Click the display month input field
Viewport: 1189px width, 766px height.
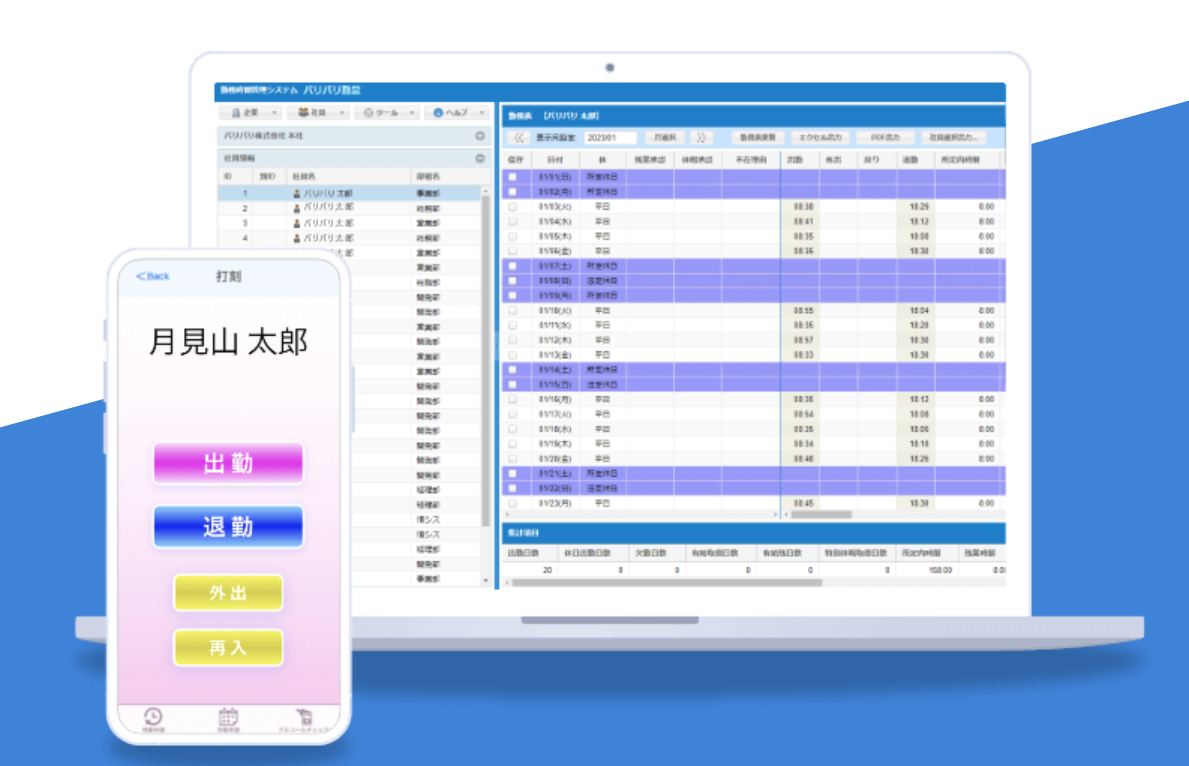click(610, 137)
